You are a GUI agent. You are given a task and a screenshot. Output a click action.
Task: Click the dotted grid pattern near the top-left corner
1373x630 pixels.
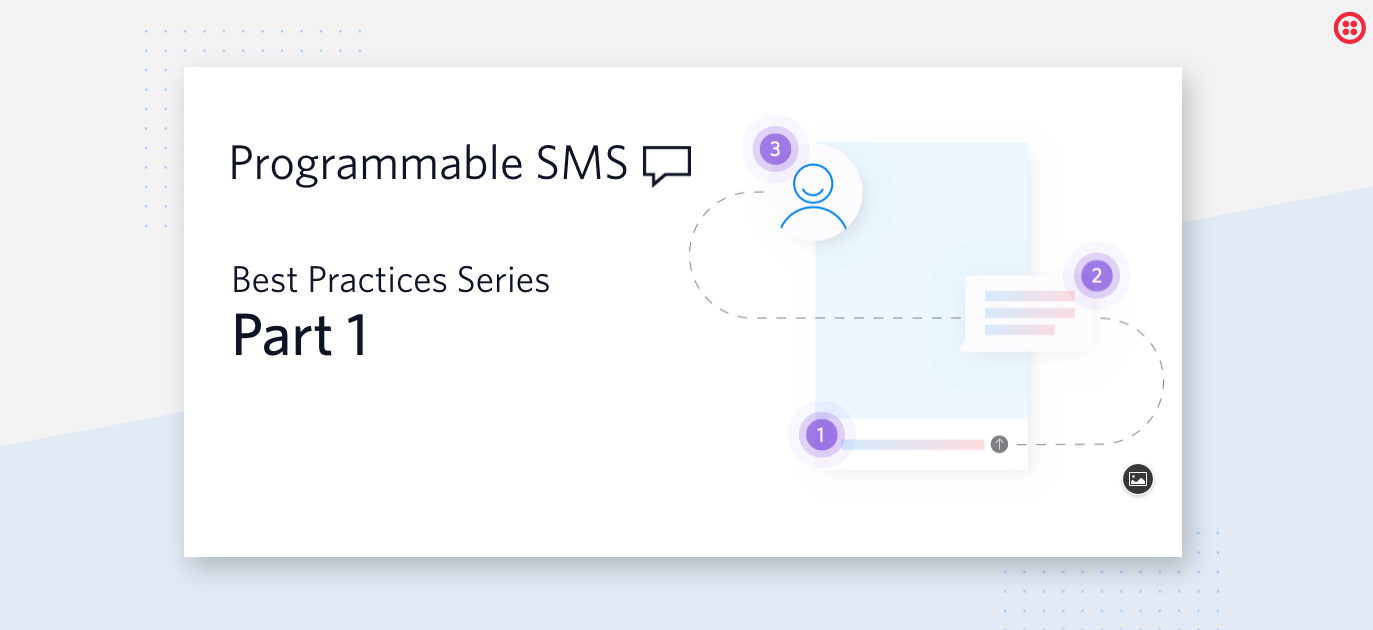[x=253, y=70]
